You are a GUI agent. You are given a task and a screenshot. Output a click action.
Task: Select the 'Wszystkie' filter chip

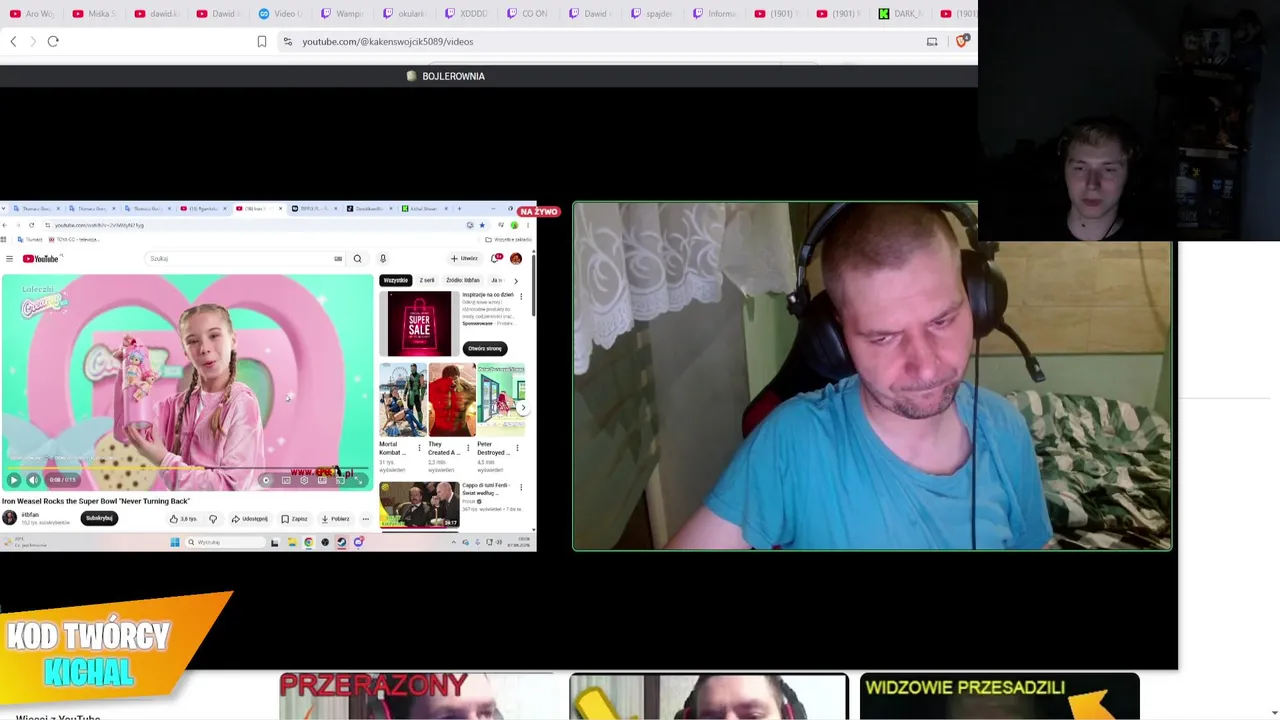[396, 281]
